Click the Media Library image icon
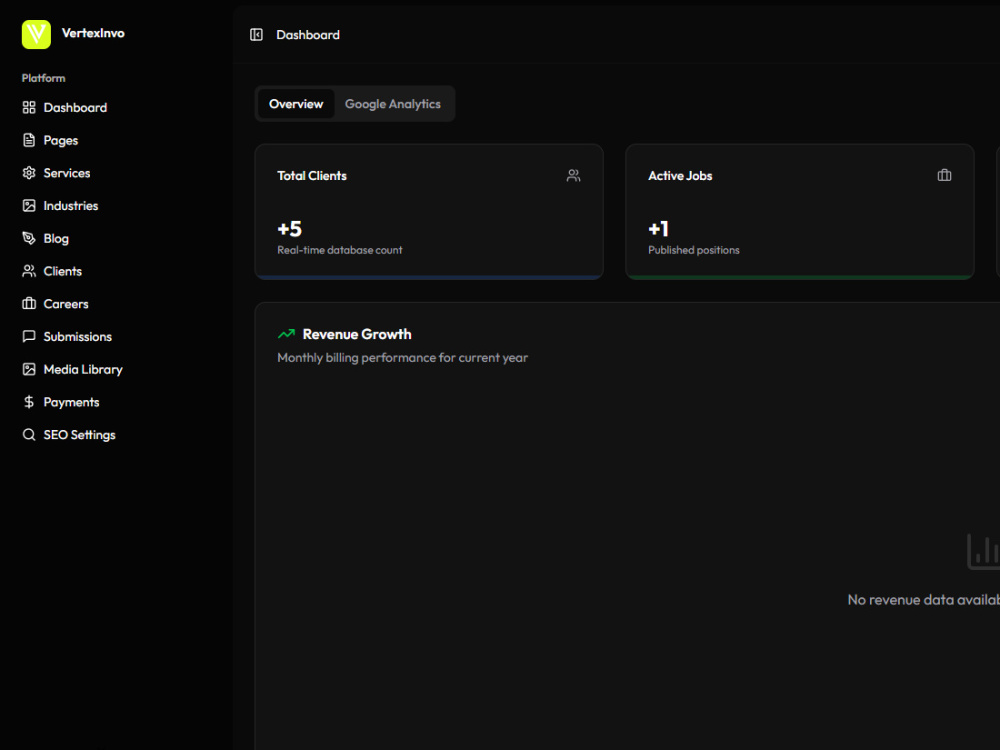Image resolution: width=1000 pixels, height=750 pixels. (x=29, y=369)
